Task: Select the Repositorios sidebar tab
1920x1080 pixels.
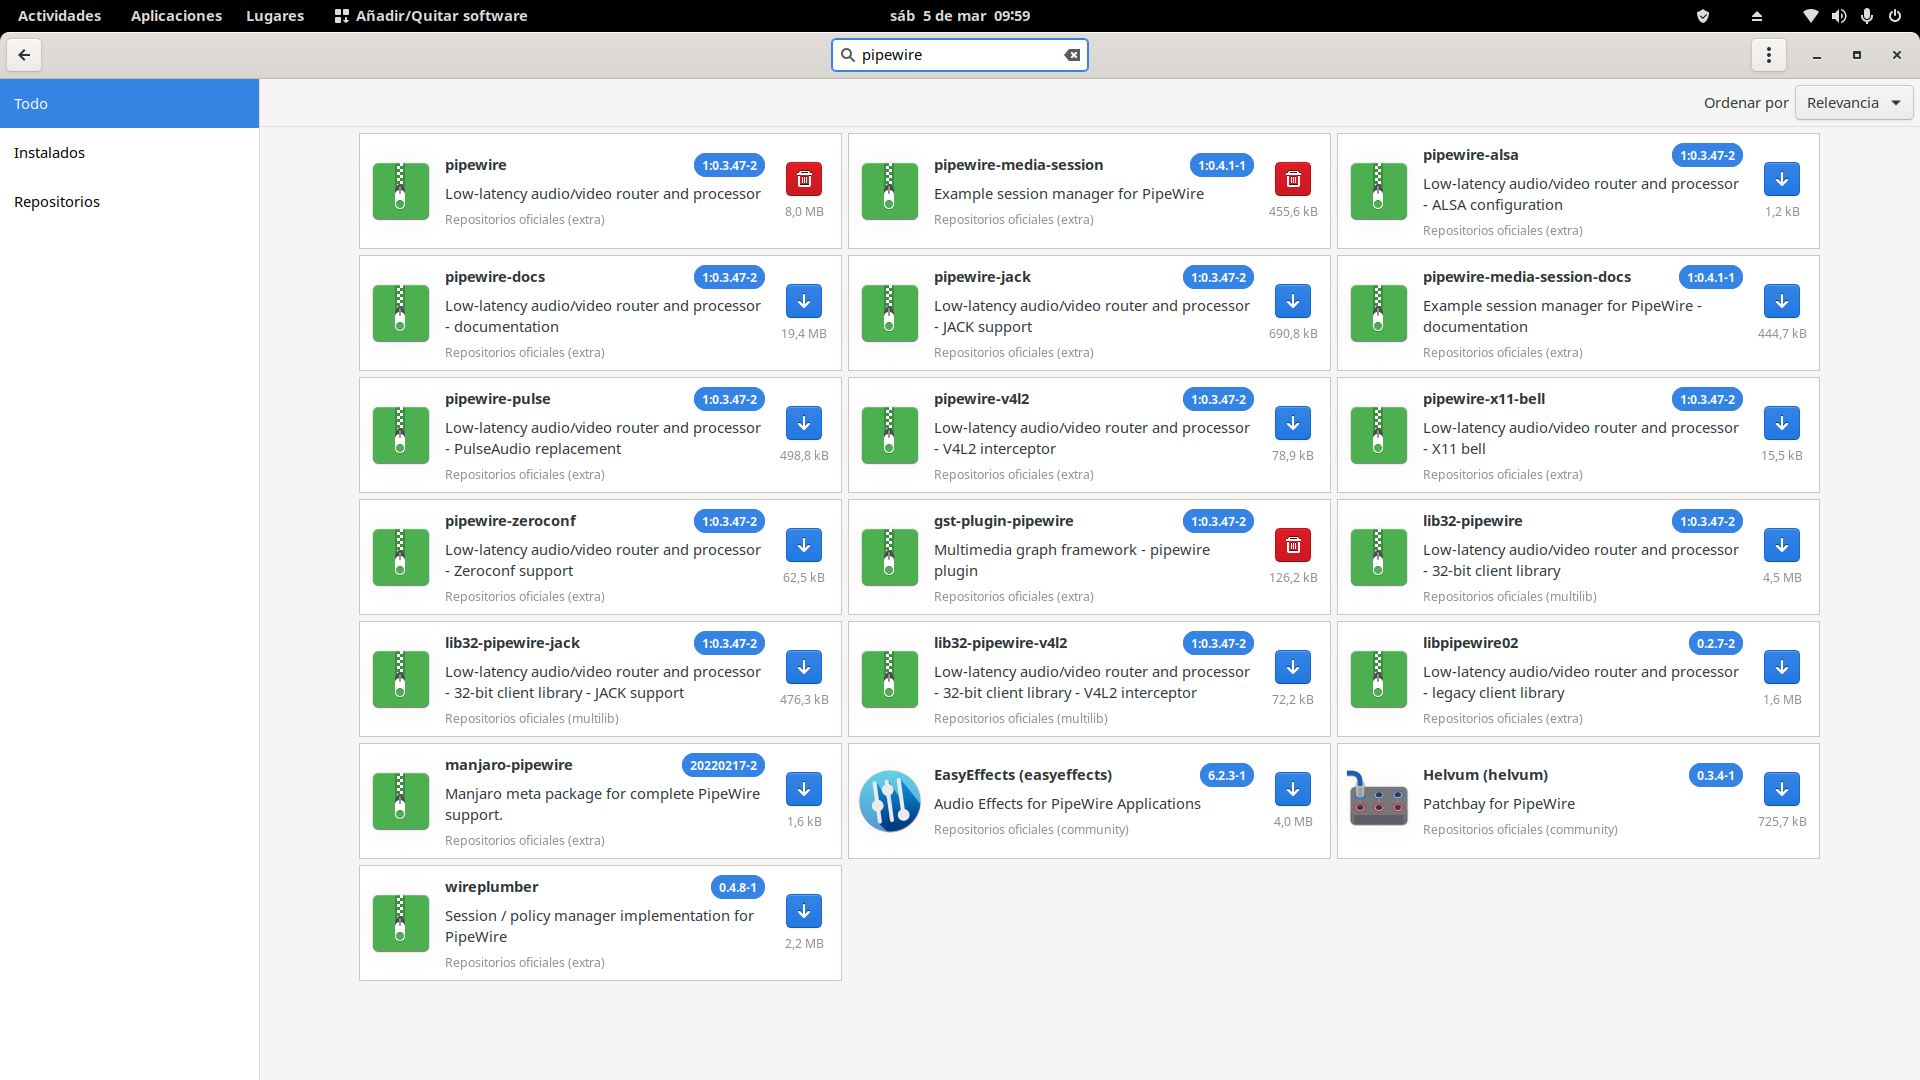Action: point(57,202)
